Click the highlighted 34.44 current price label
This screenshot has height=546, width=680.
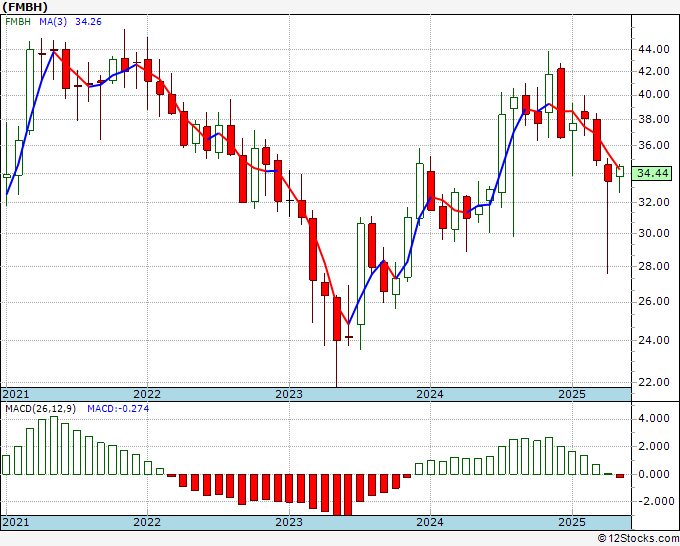(652, 173)
